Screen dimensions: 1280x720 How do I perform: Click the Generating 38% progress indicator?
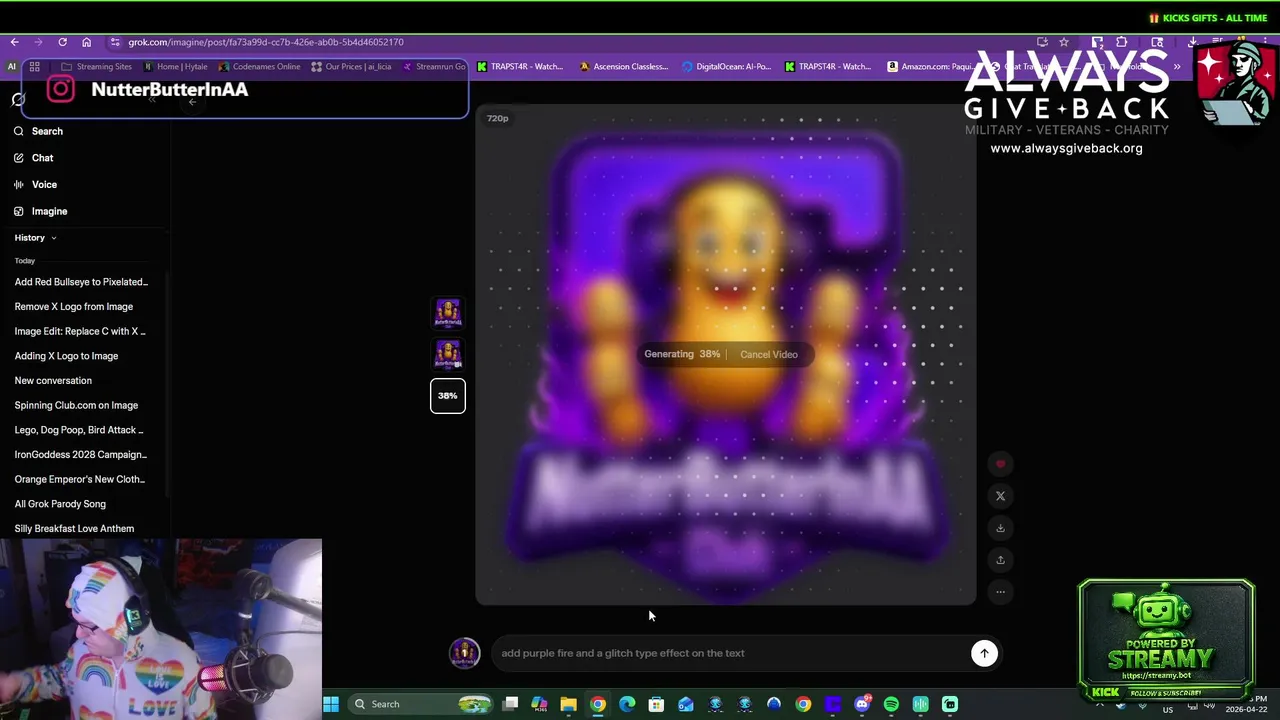click(x=682, y=354)
